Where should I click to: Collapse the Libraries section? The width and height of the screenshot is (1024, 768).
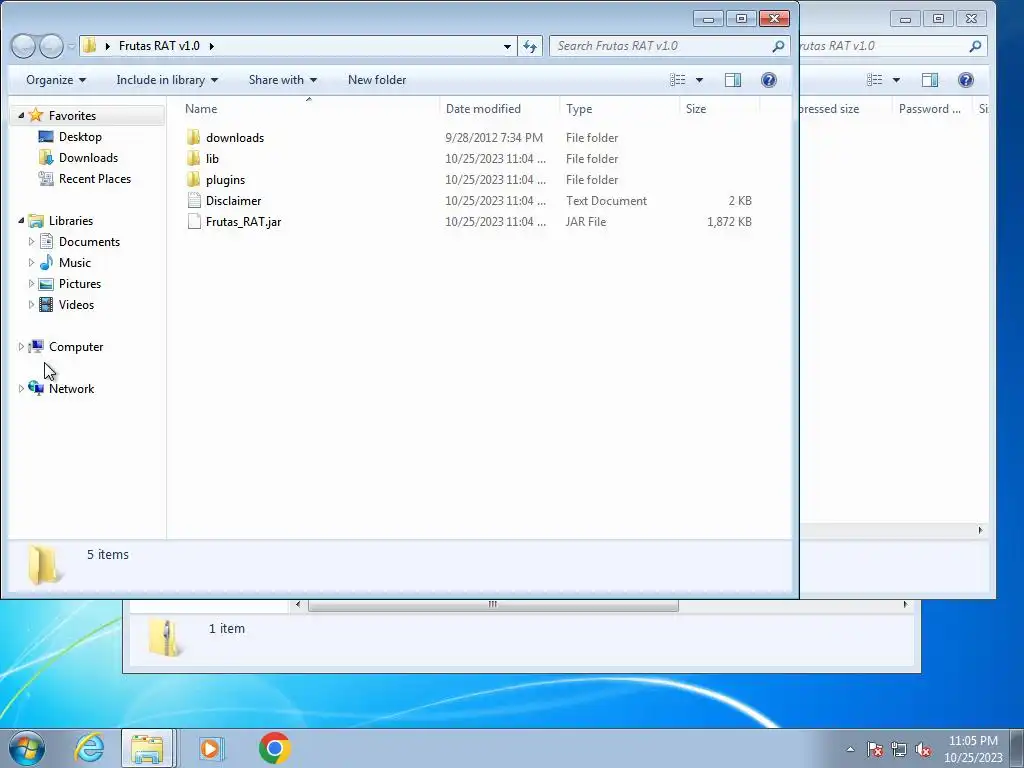(x=21, y=221)
